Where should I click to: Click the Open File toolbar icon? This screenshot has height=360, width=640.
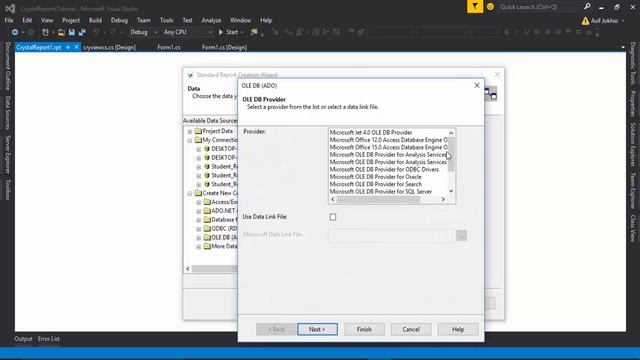click(x=61, y=32)
